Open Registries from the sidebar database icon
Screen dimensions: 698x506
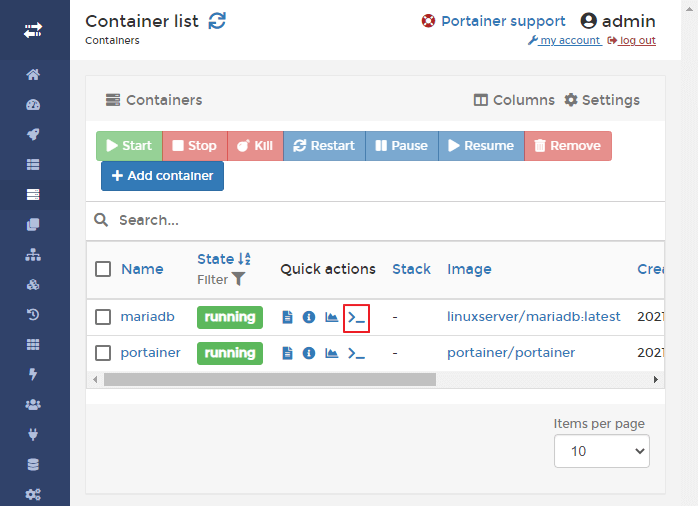(x=33, y=465)
